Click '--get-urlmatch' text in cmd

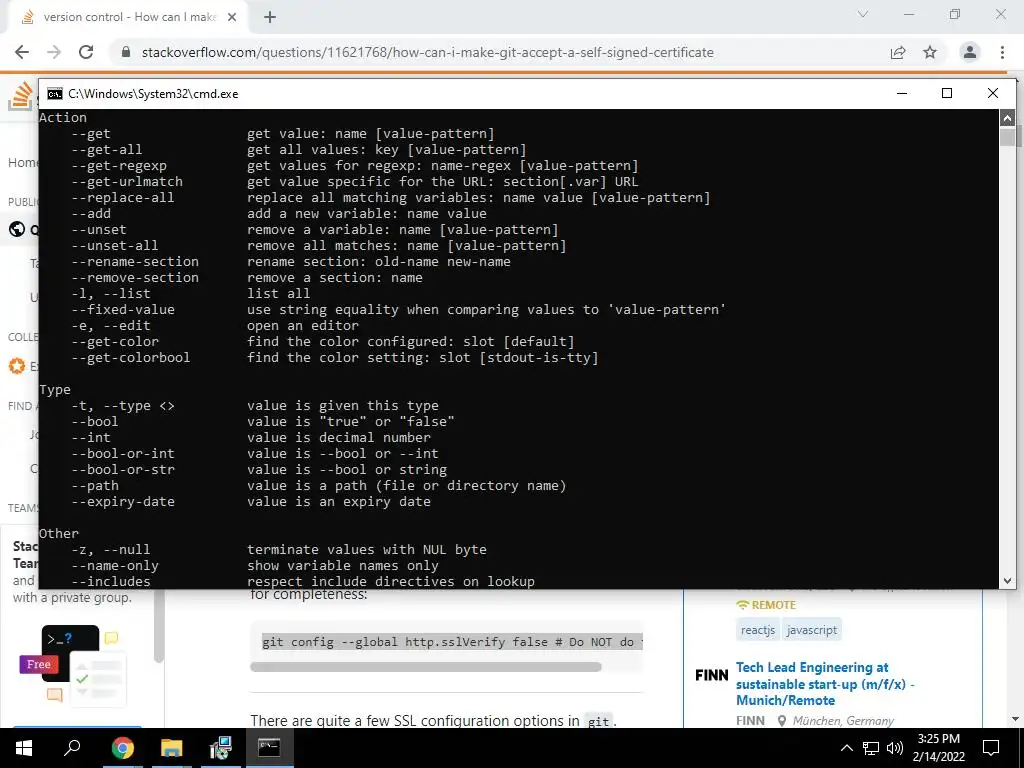[127, 182]
